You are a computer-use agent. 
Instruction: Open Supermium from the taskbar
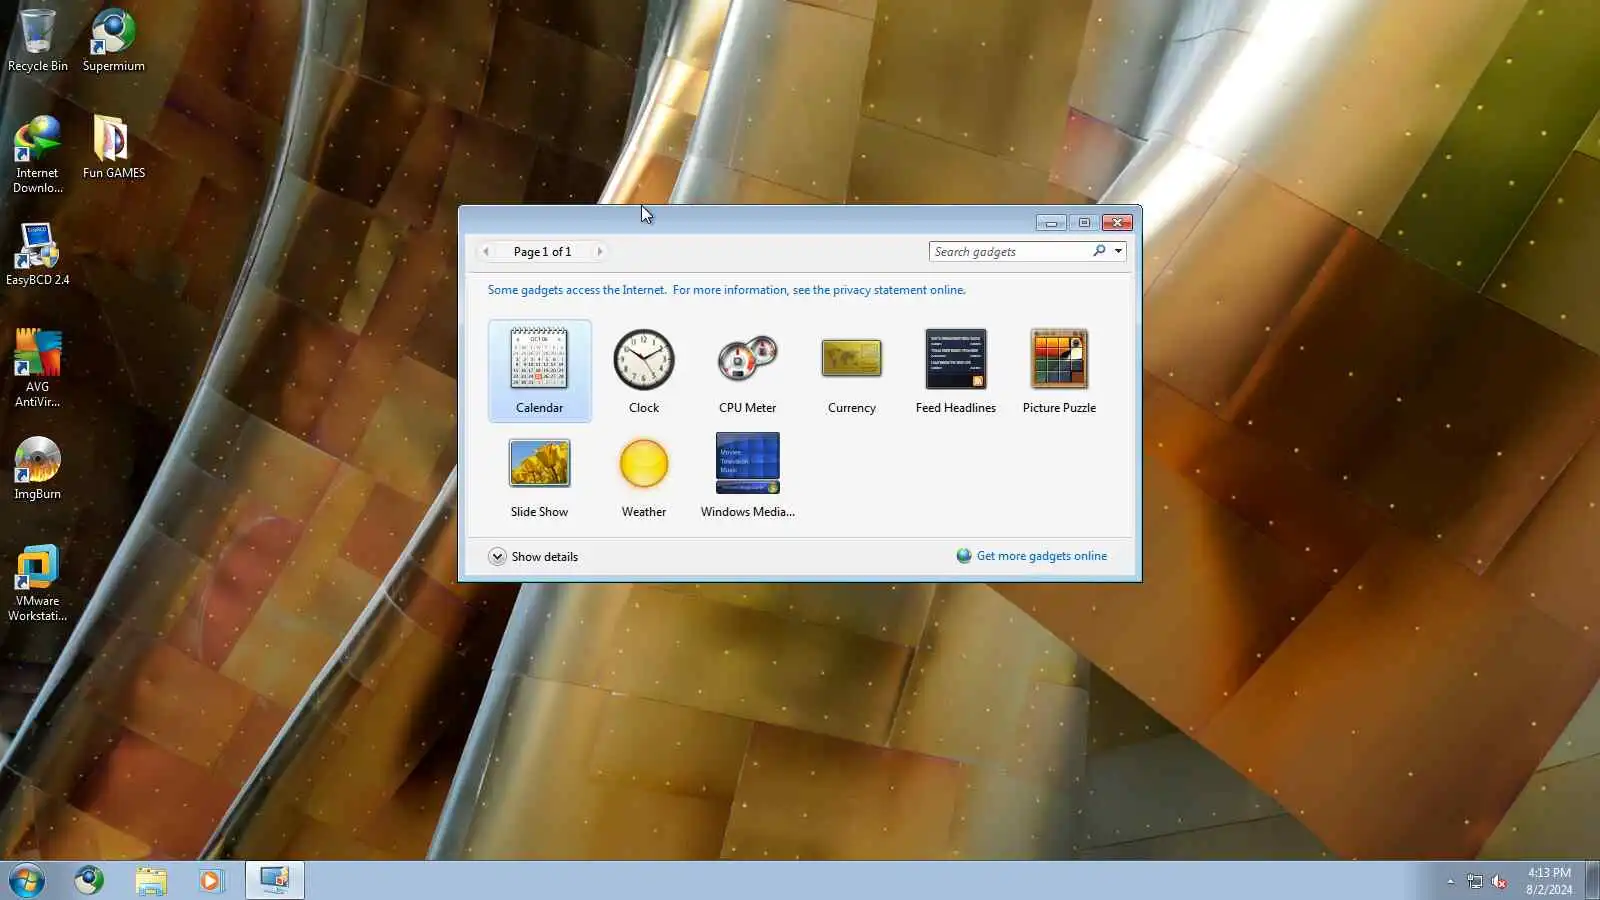click(x=89, y=881)
